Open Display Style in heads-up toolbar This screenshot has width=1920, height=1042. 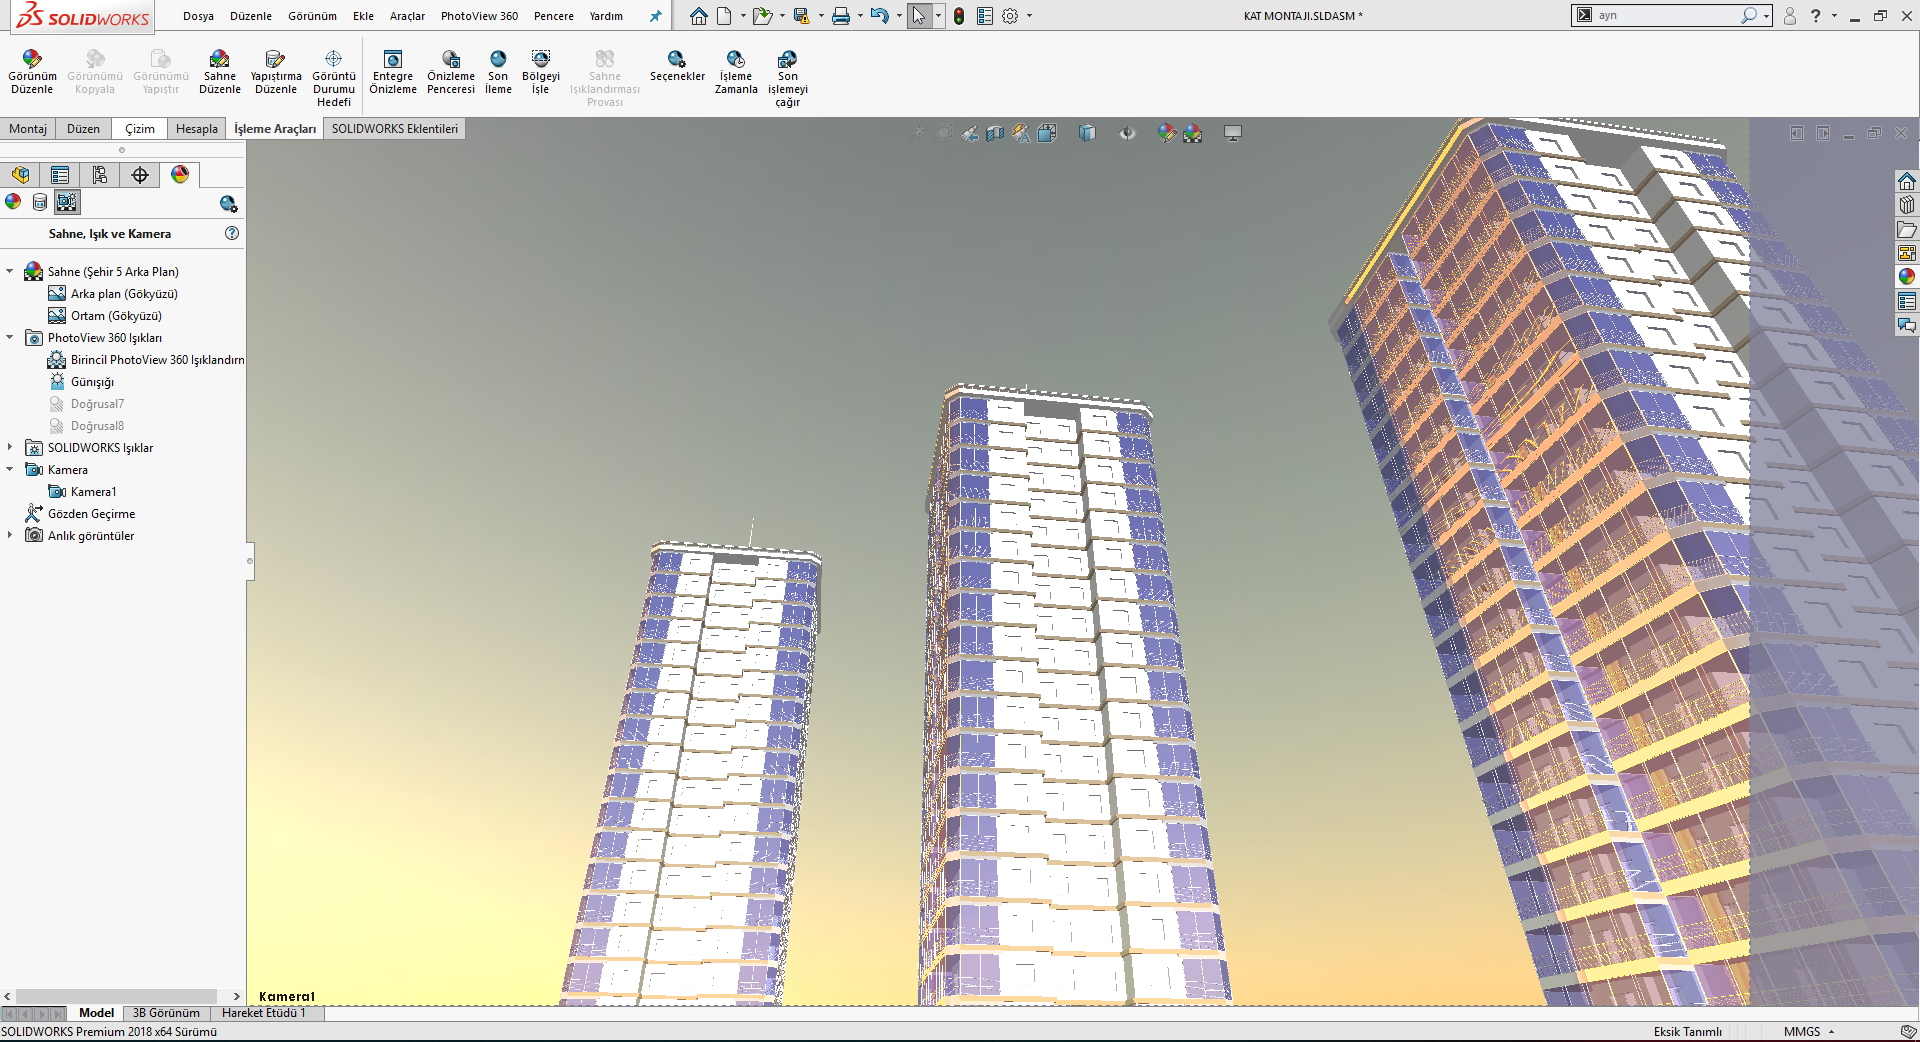[x=1087, y=133]
